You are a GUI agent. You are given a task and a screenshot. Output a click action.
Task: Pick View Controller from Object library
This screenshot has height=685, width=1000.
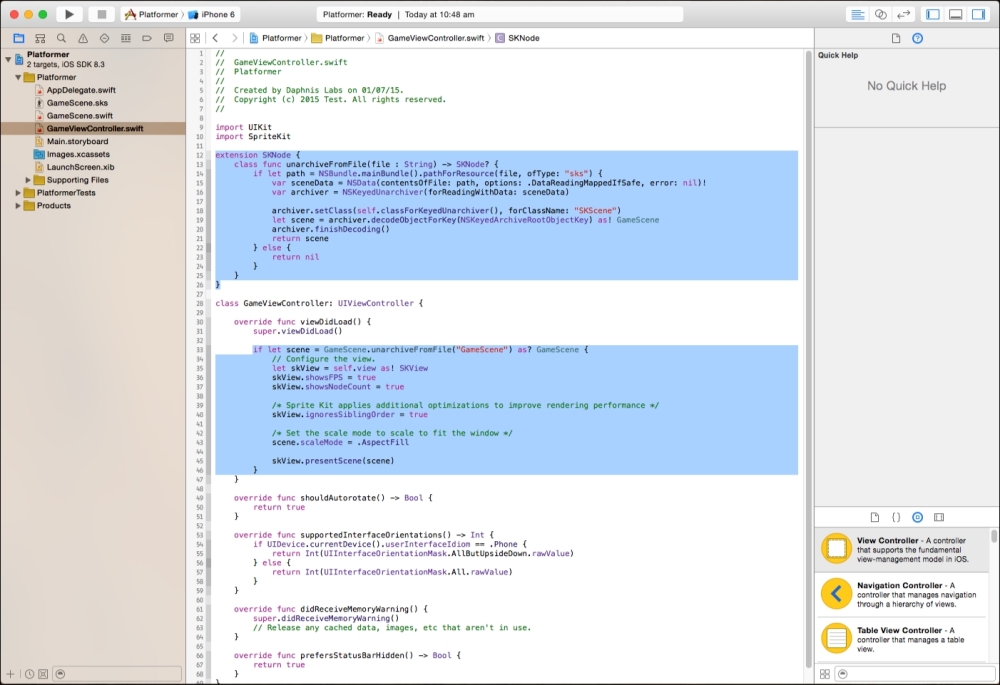click(902, 549)
